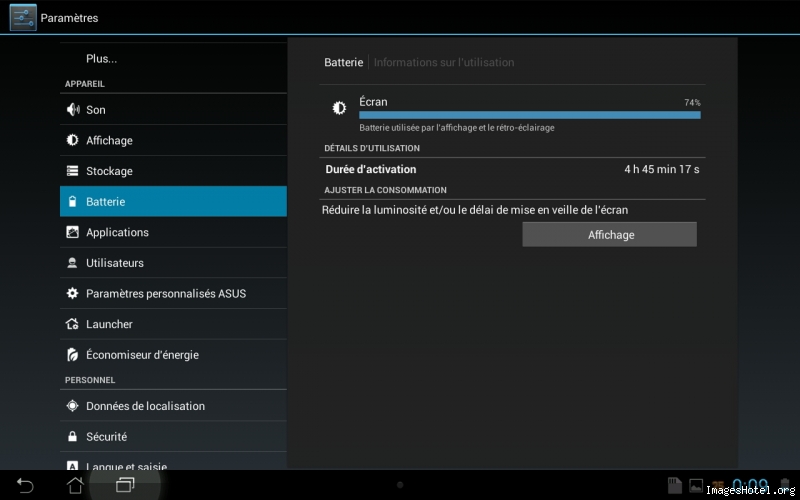Tap the Affichage brightness icon in sidebar

pos(72,141)
